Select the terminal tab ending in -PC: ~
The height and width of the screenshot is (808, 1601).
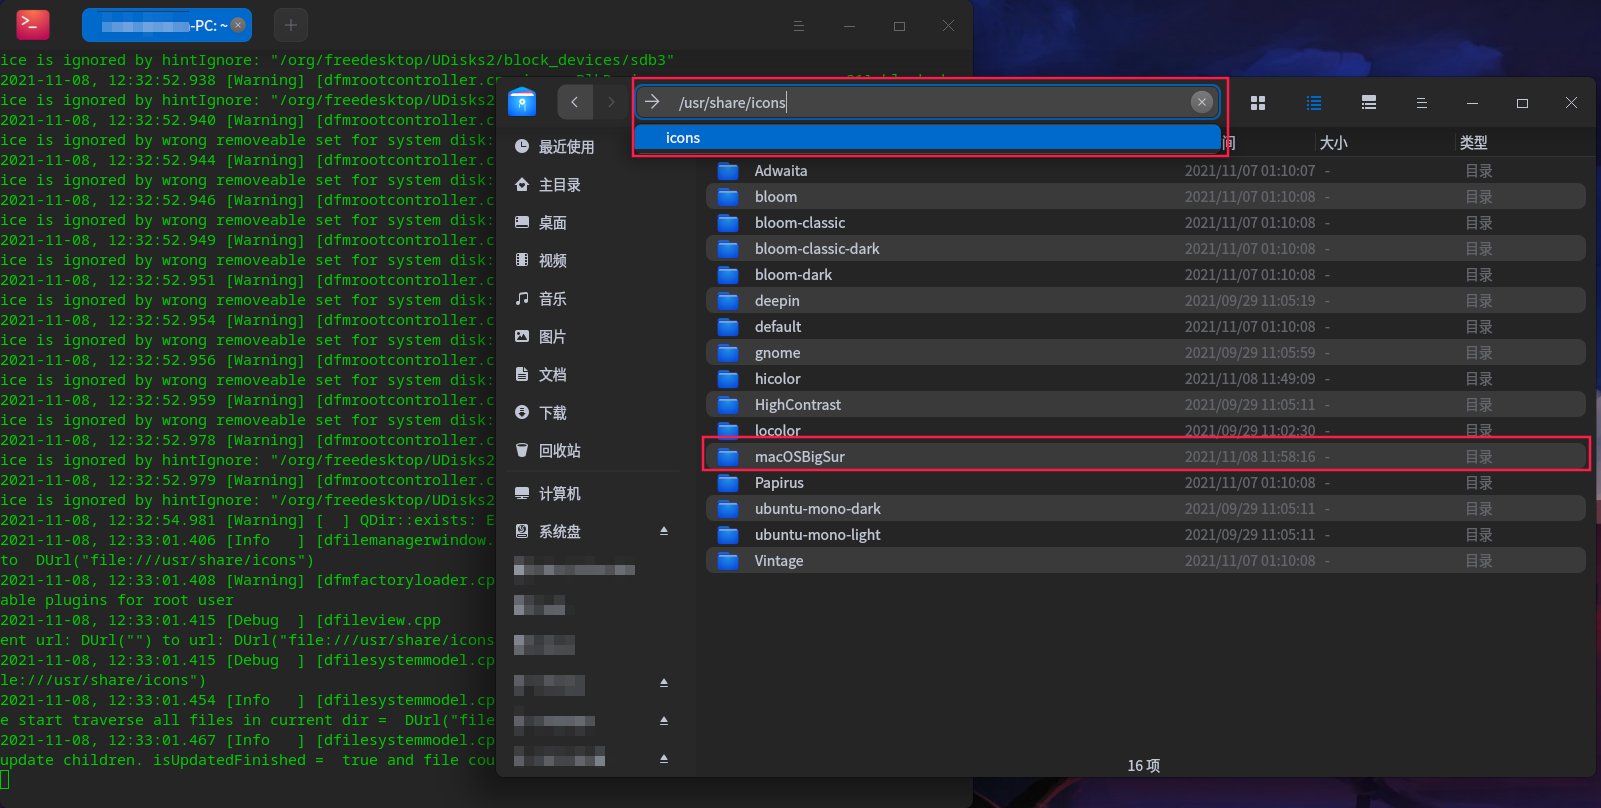166,25
